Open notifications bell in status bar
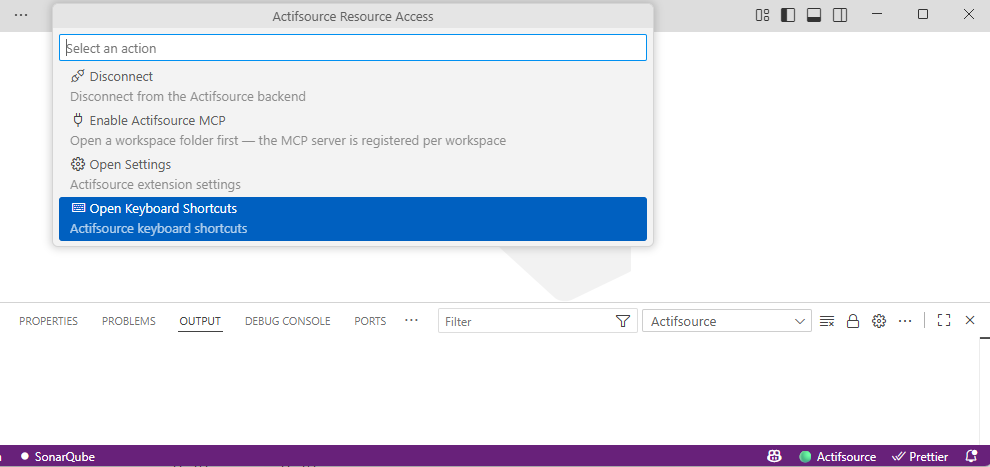The image size is (990, 467). 972,456
